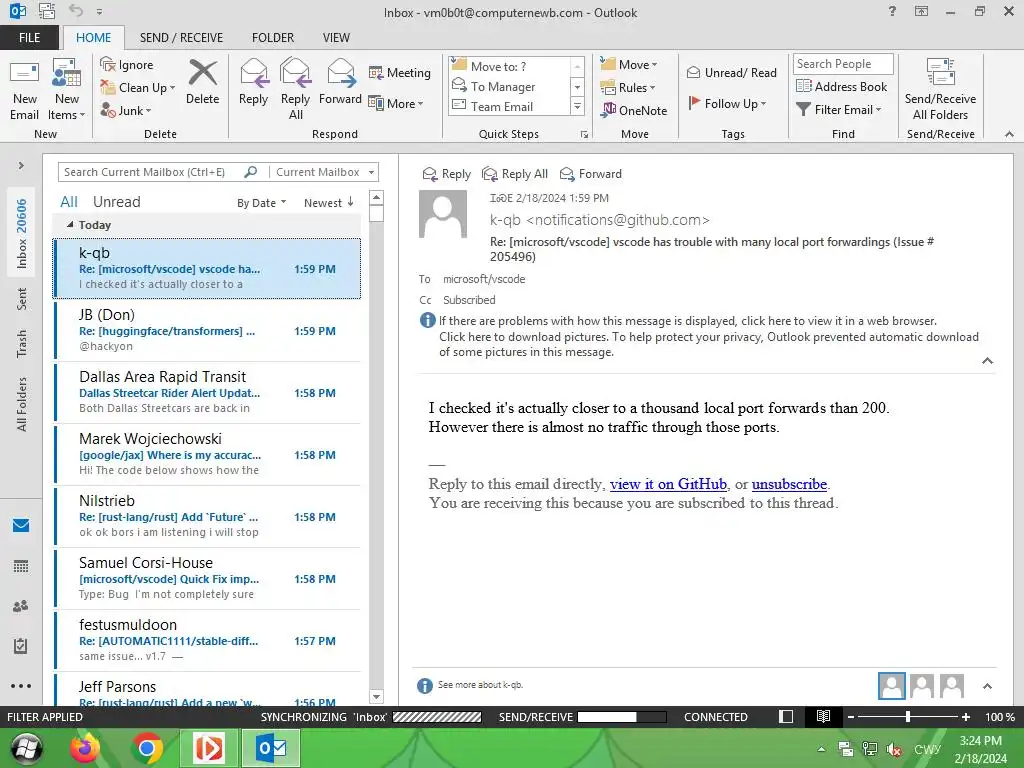Send selected message to OneNote
The image size is (1024, 768).
(x=634, y=110)
